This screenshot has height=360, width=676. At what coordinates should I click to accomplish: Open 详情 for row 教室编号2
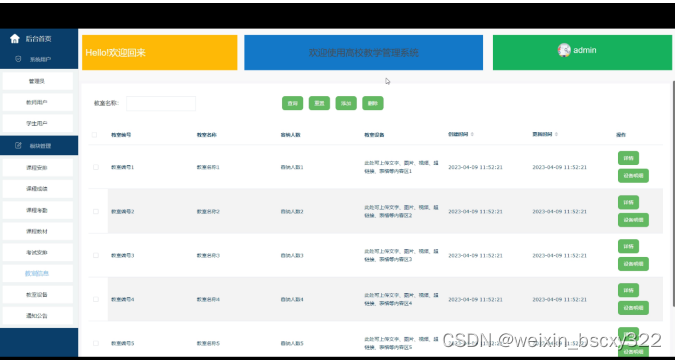(x=628, y=202)
